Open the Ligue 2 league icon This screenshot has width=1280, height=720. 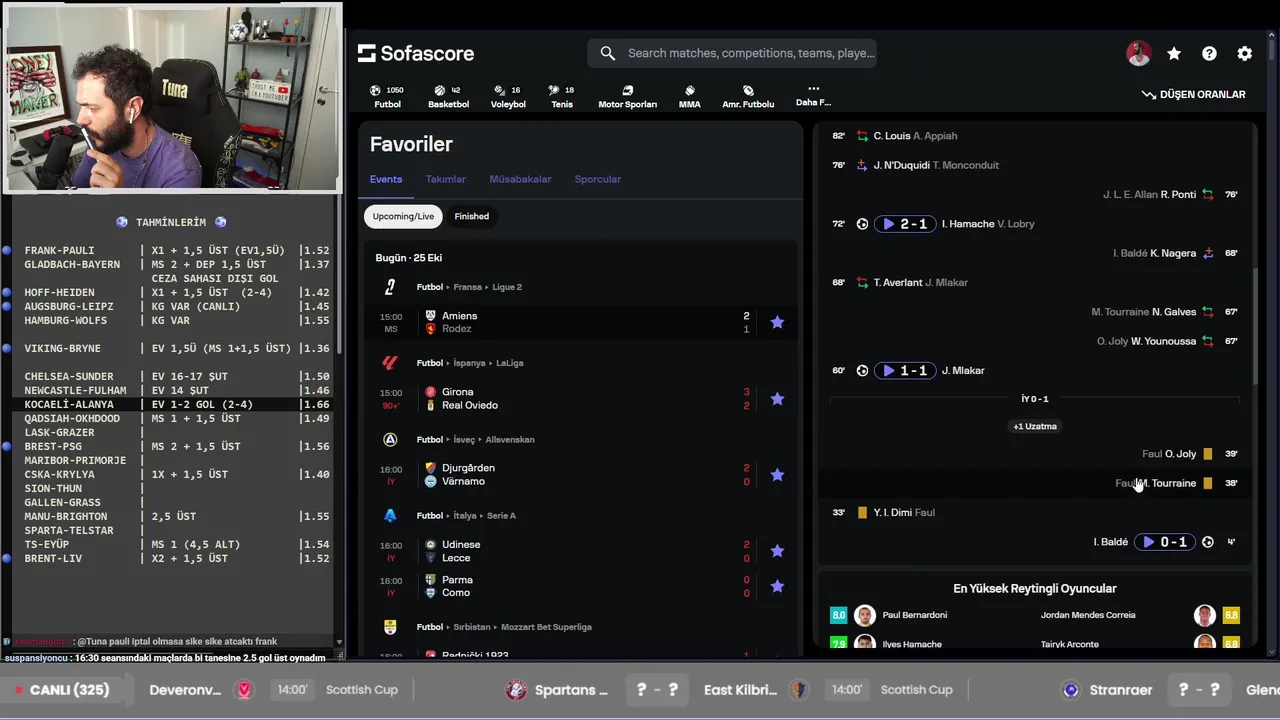(390, 287)
